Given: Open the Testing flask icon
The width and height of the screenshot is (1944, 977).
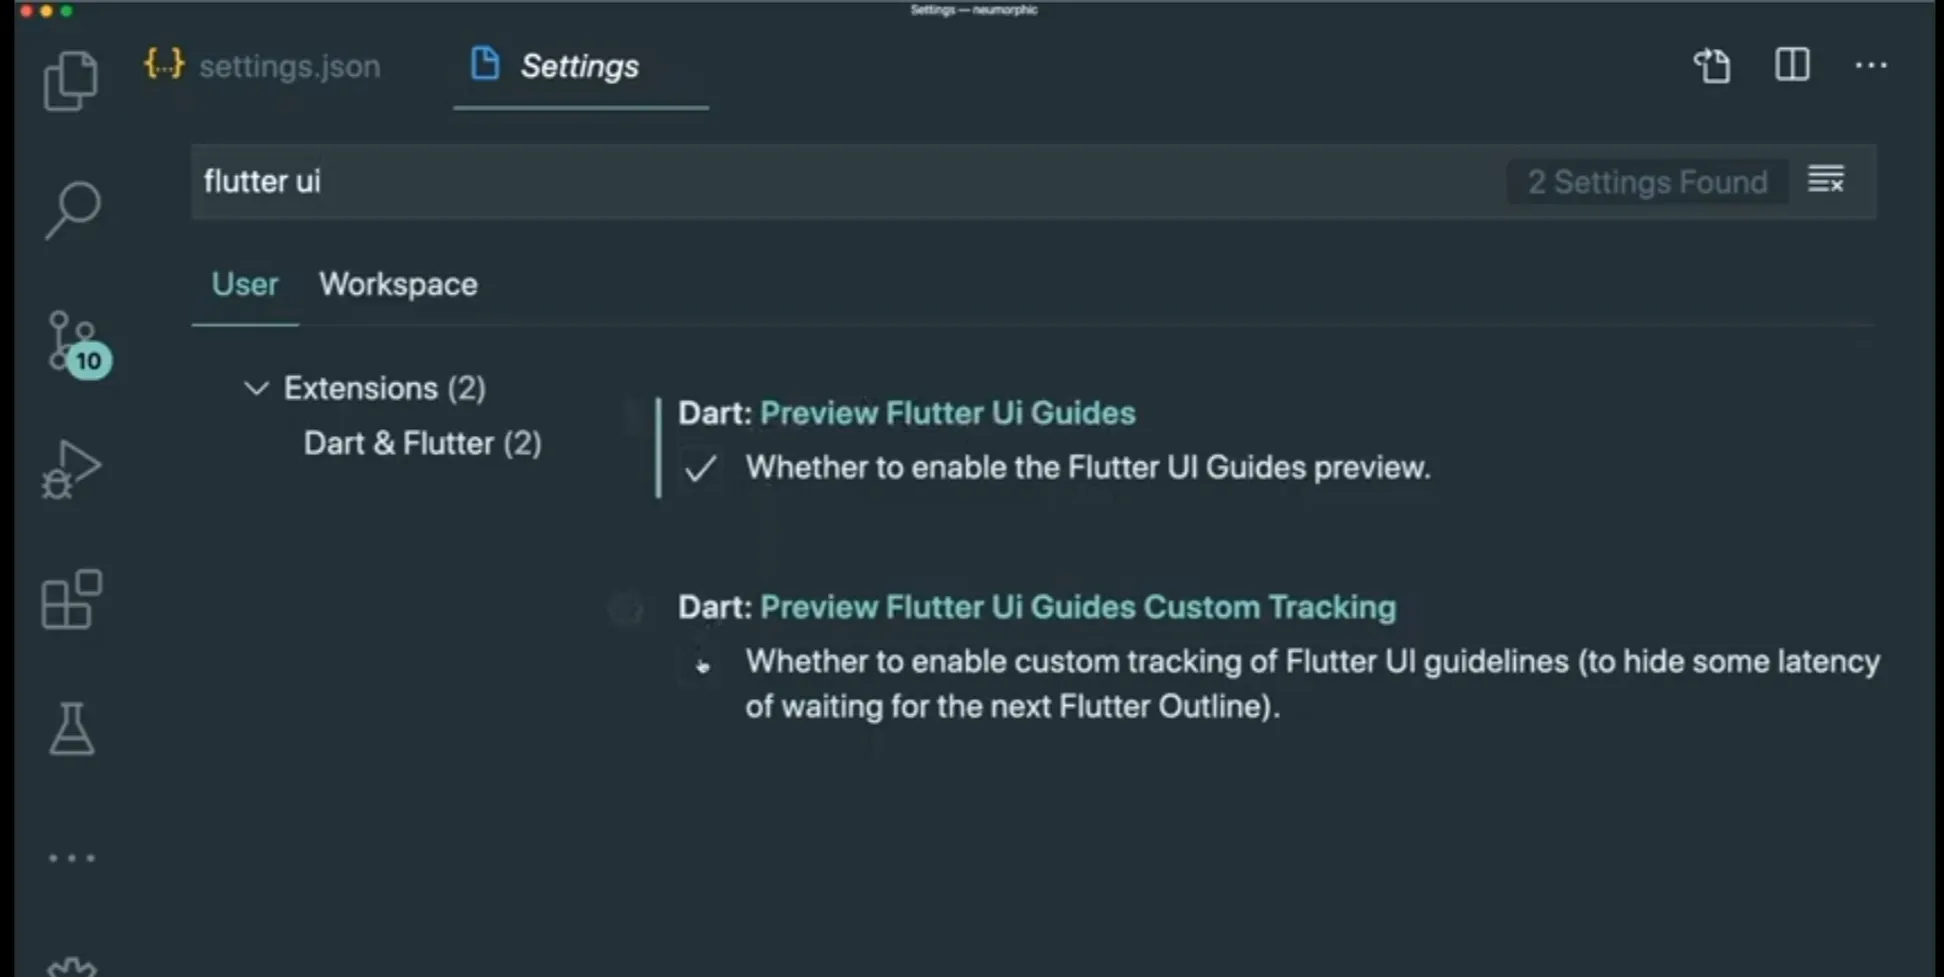Looking at the screenshot, I should 72,728.
